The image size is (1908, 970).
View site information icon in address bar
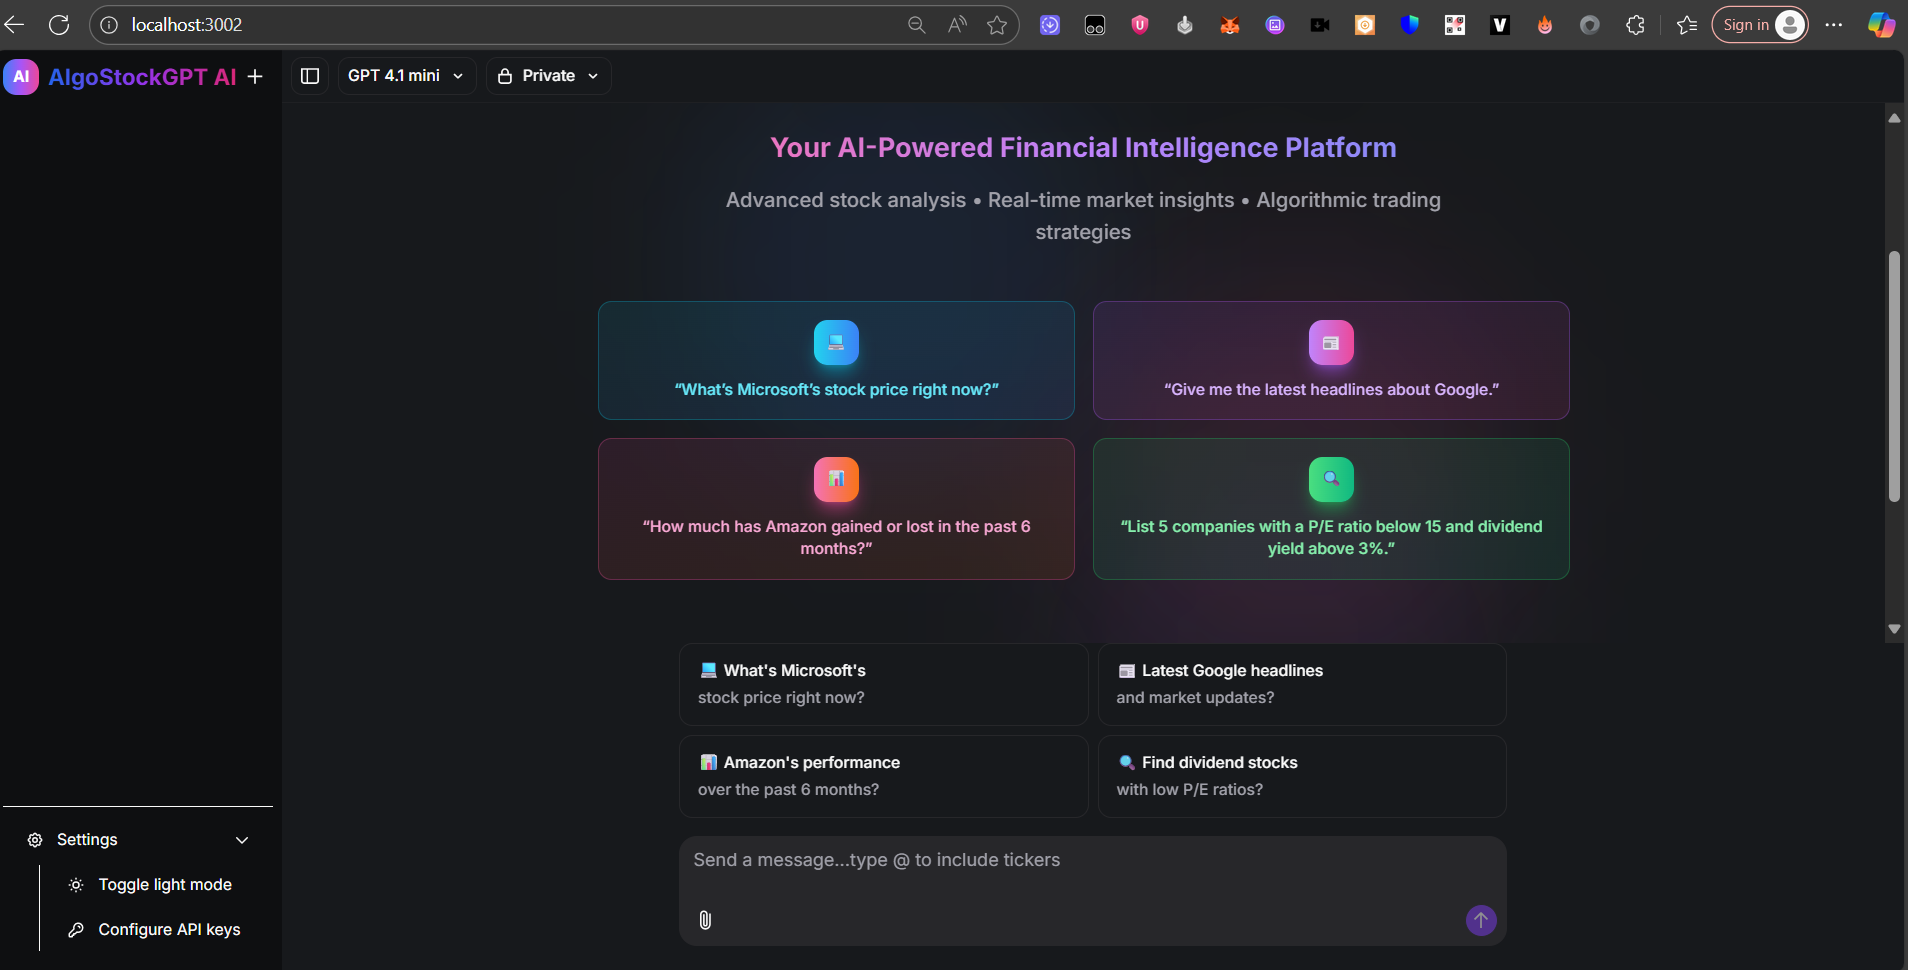[x=109, y=25]
